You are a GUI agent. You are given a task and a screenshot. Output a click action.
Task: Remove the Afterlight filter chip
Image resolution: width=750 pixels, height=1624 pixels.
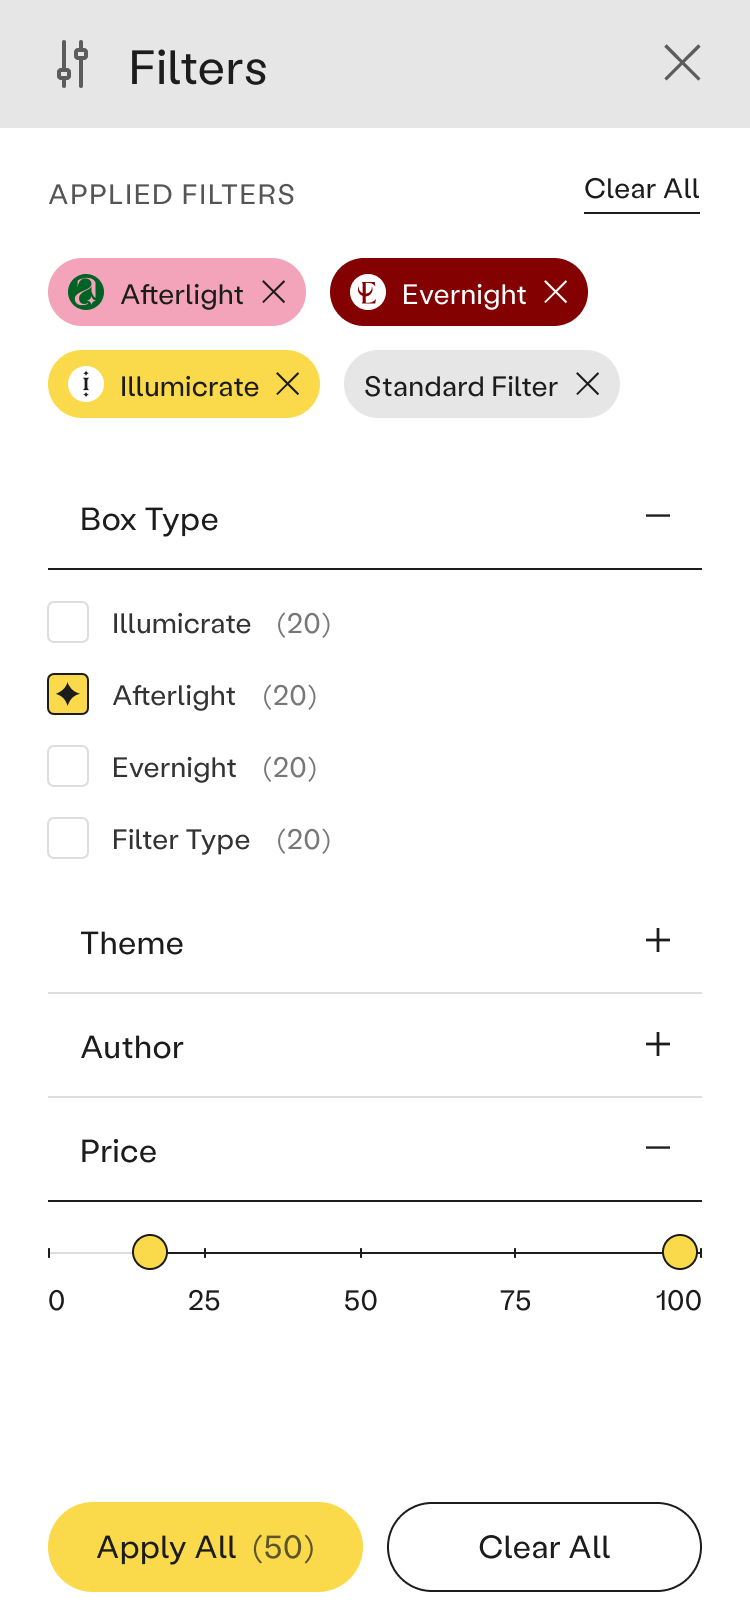[x=274, y=292]
